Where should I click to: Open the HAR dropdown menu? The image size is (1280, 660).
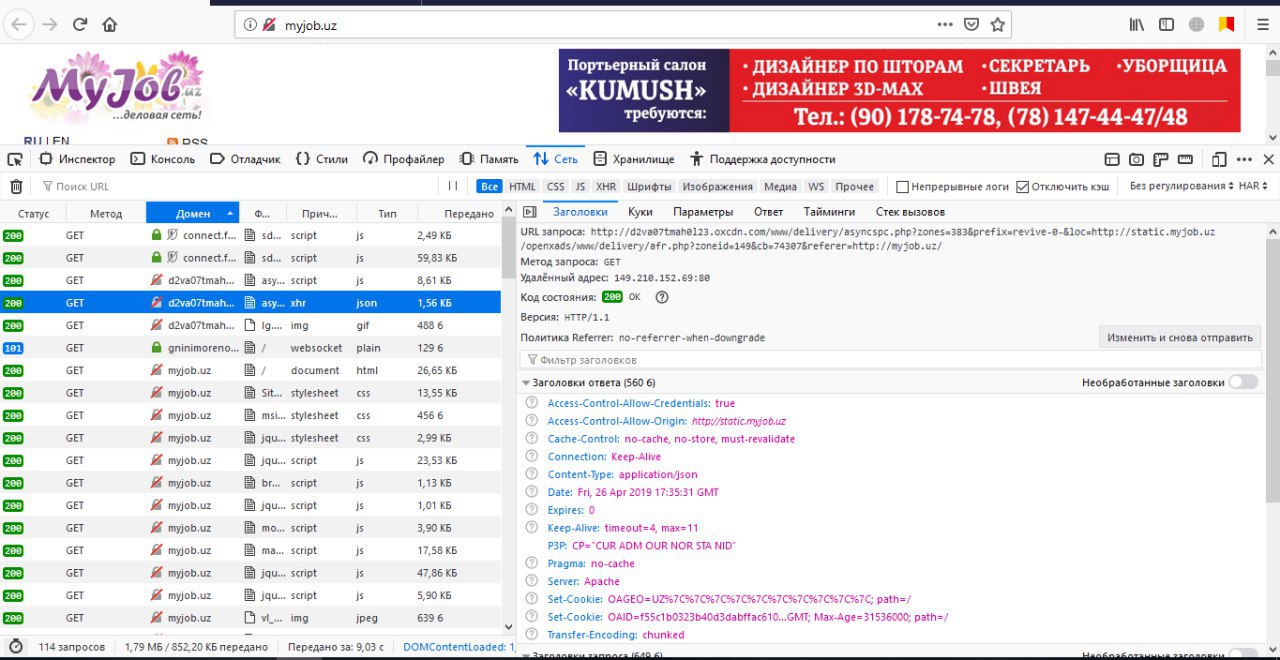[x=1254, y=186]
